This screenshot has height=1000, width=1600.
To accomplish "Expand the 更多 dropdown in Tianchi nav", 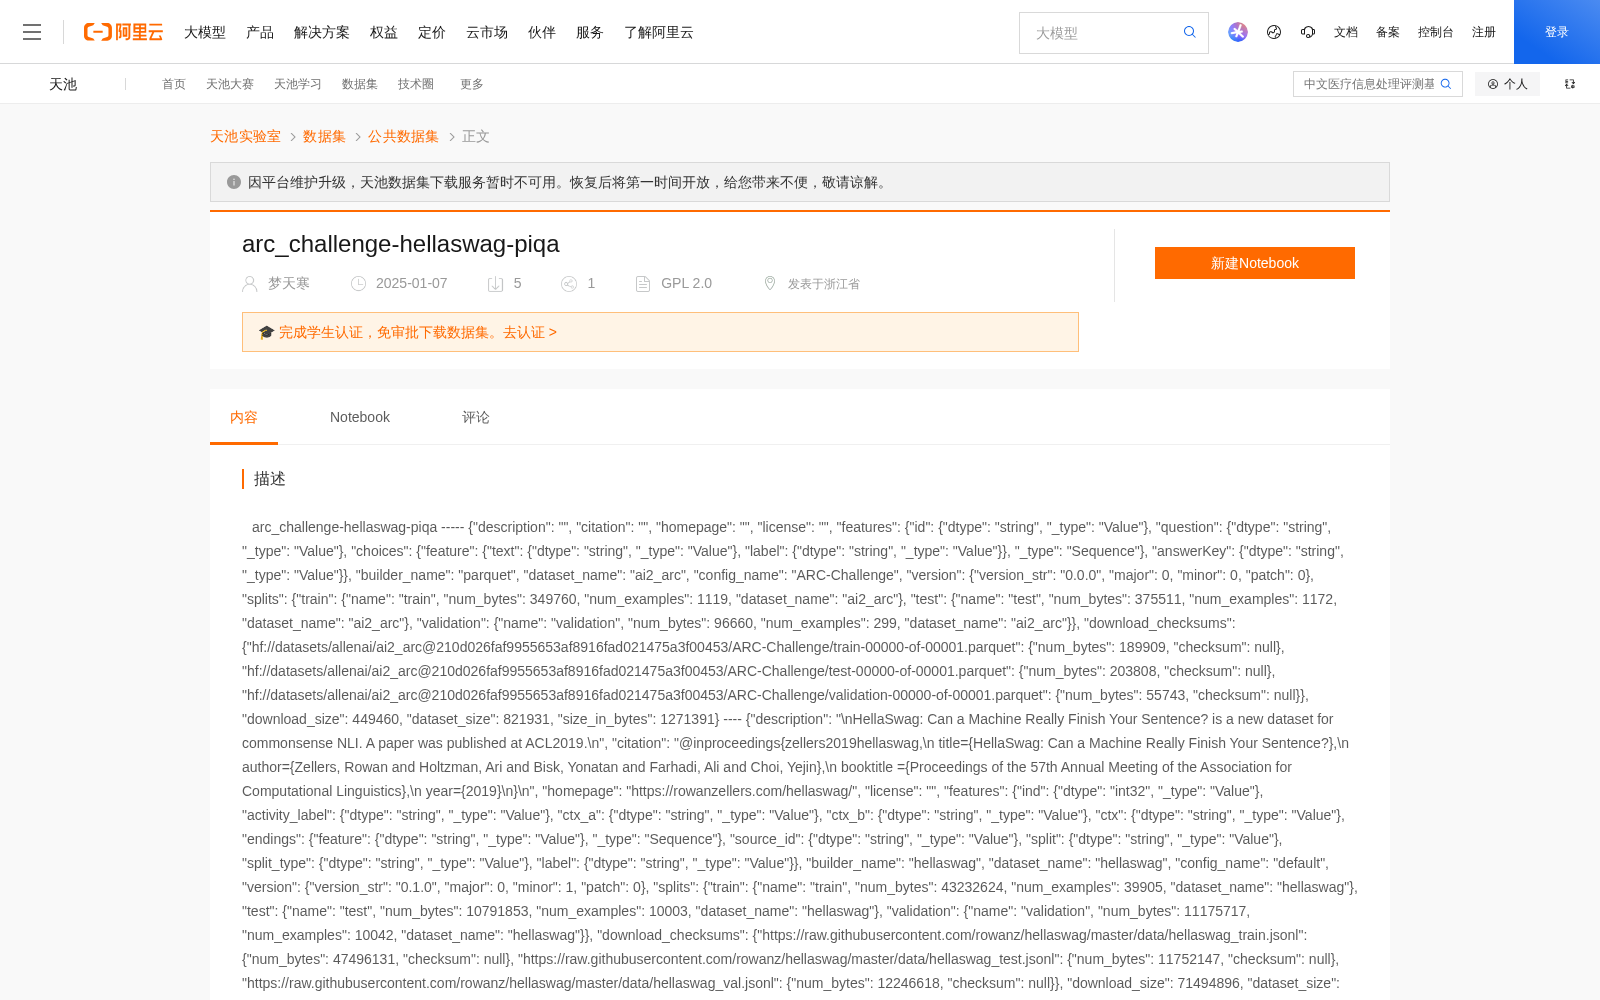I will coord(472,84).
